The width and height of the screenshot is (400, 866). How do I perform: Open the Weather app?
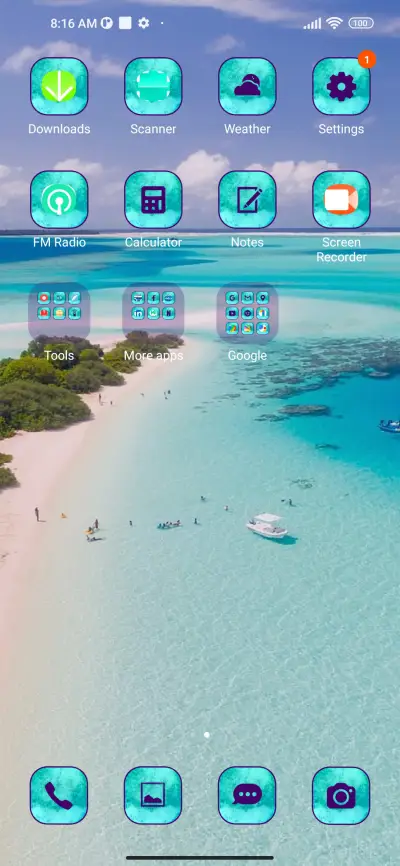(247, 86)
